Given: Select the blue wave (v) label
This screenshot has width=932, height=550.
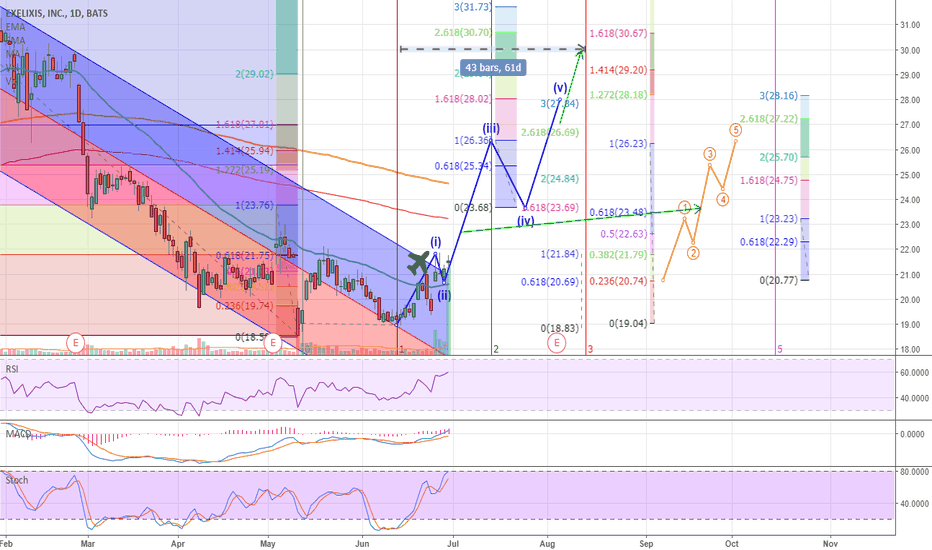Looking at the screenshot, I should pos(560,89).
